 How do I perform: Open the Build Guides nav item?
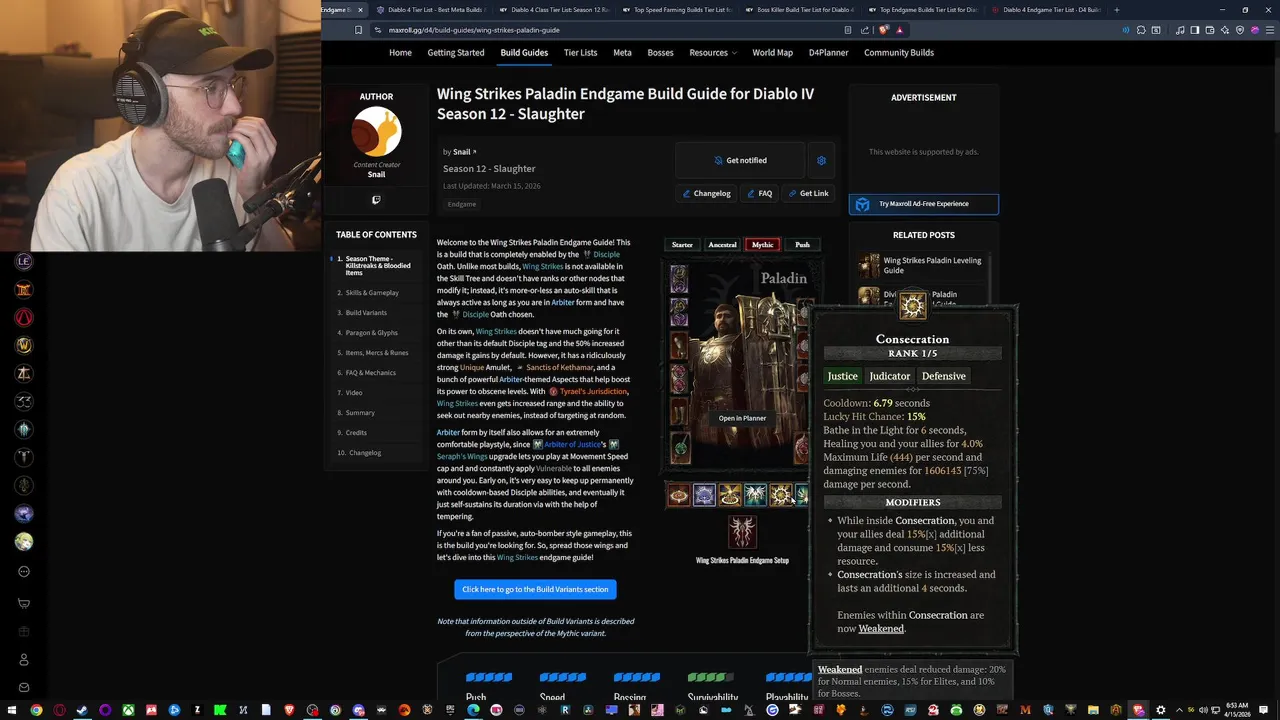(x=524, y=53)
